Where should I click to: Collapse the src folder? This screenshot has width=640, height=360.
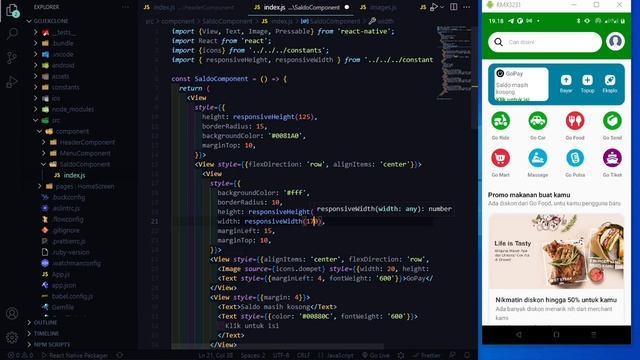(56, 120)
